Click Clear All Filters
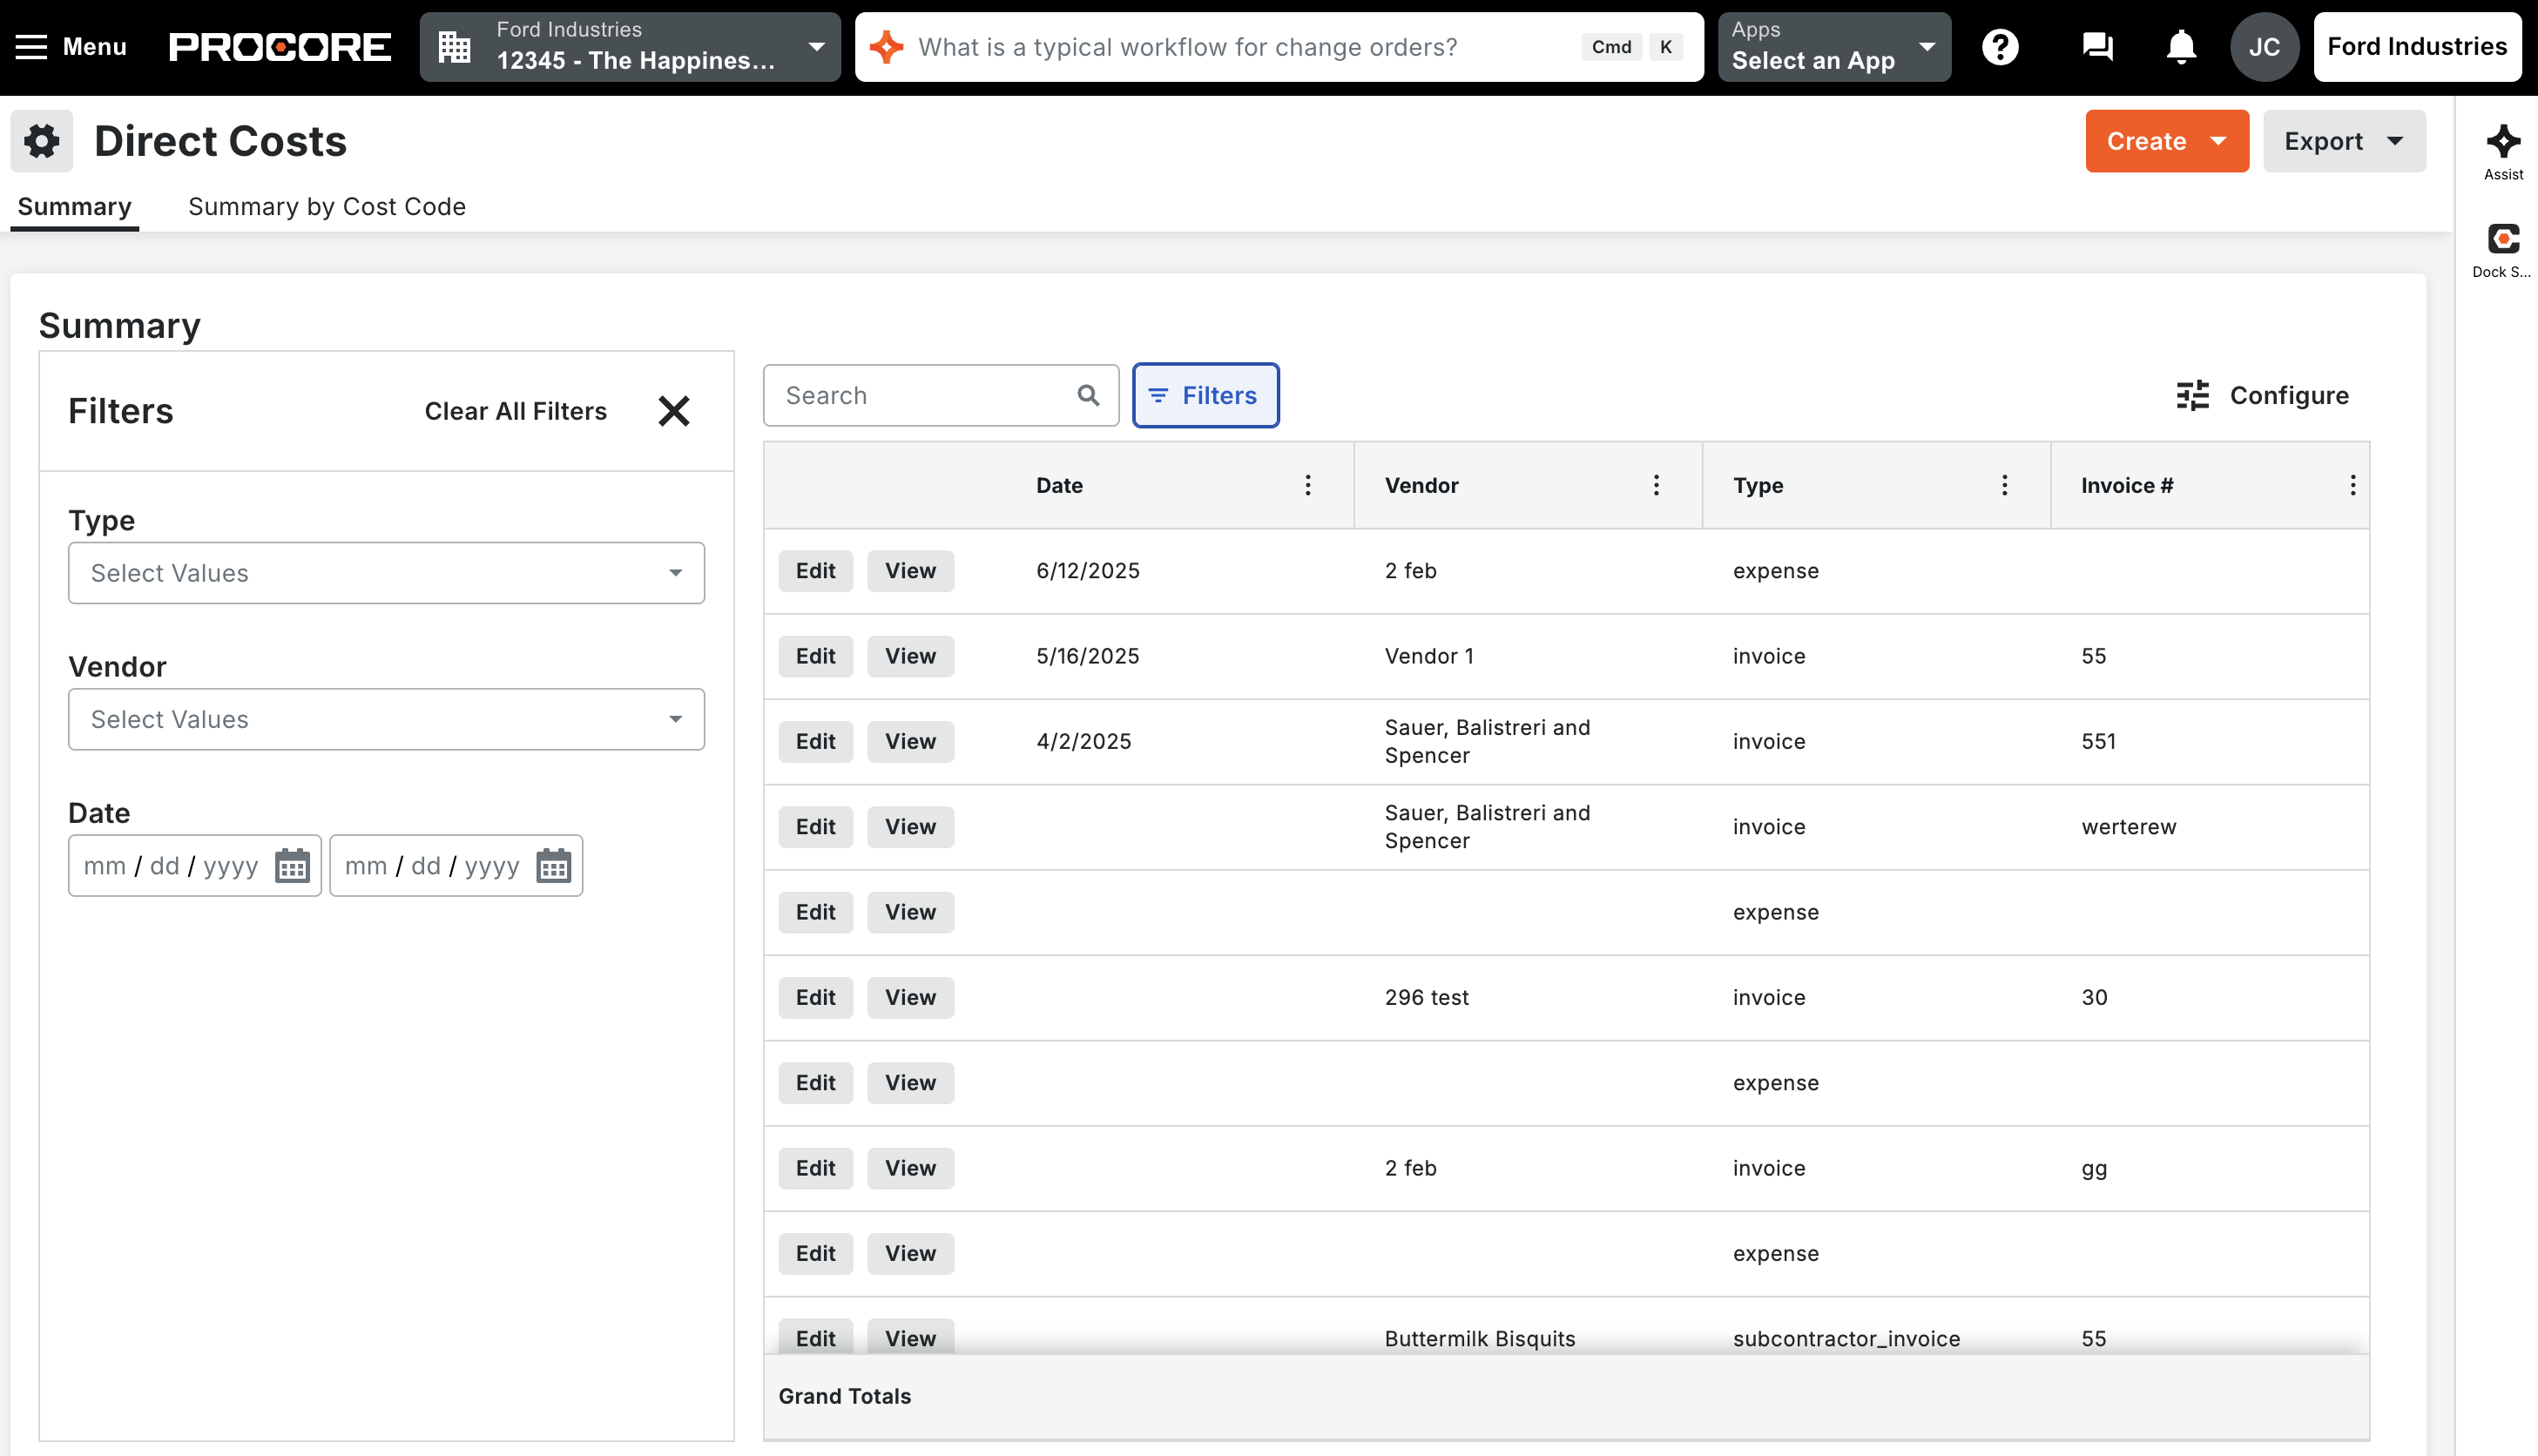 click(x=515, y=411)
